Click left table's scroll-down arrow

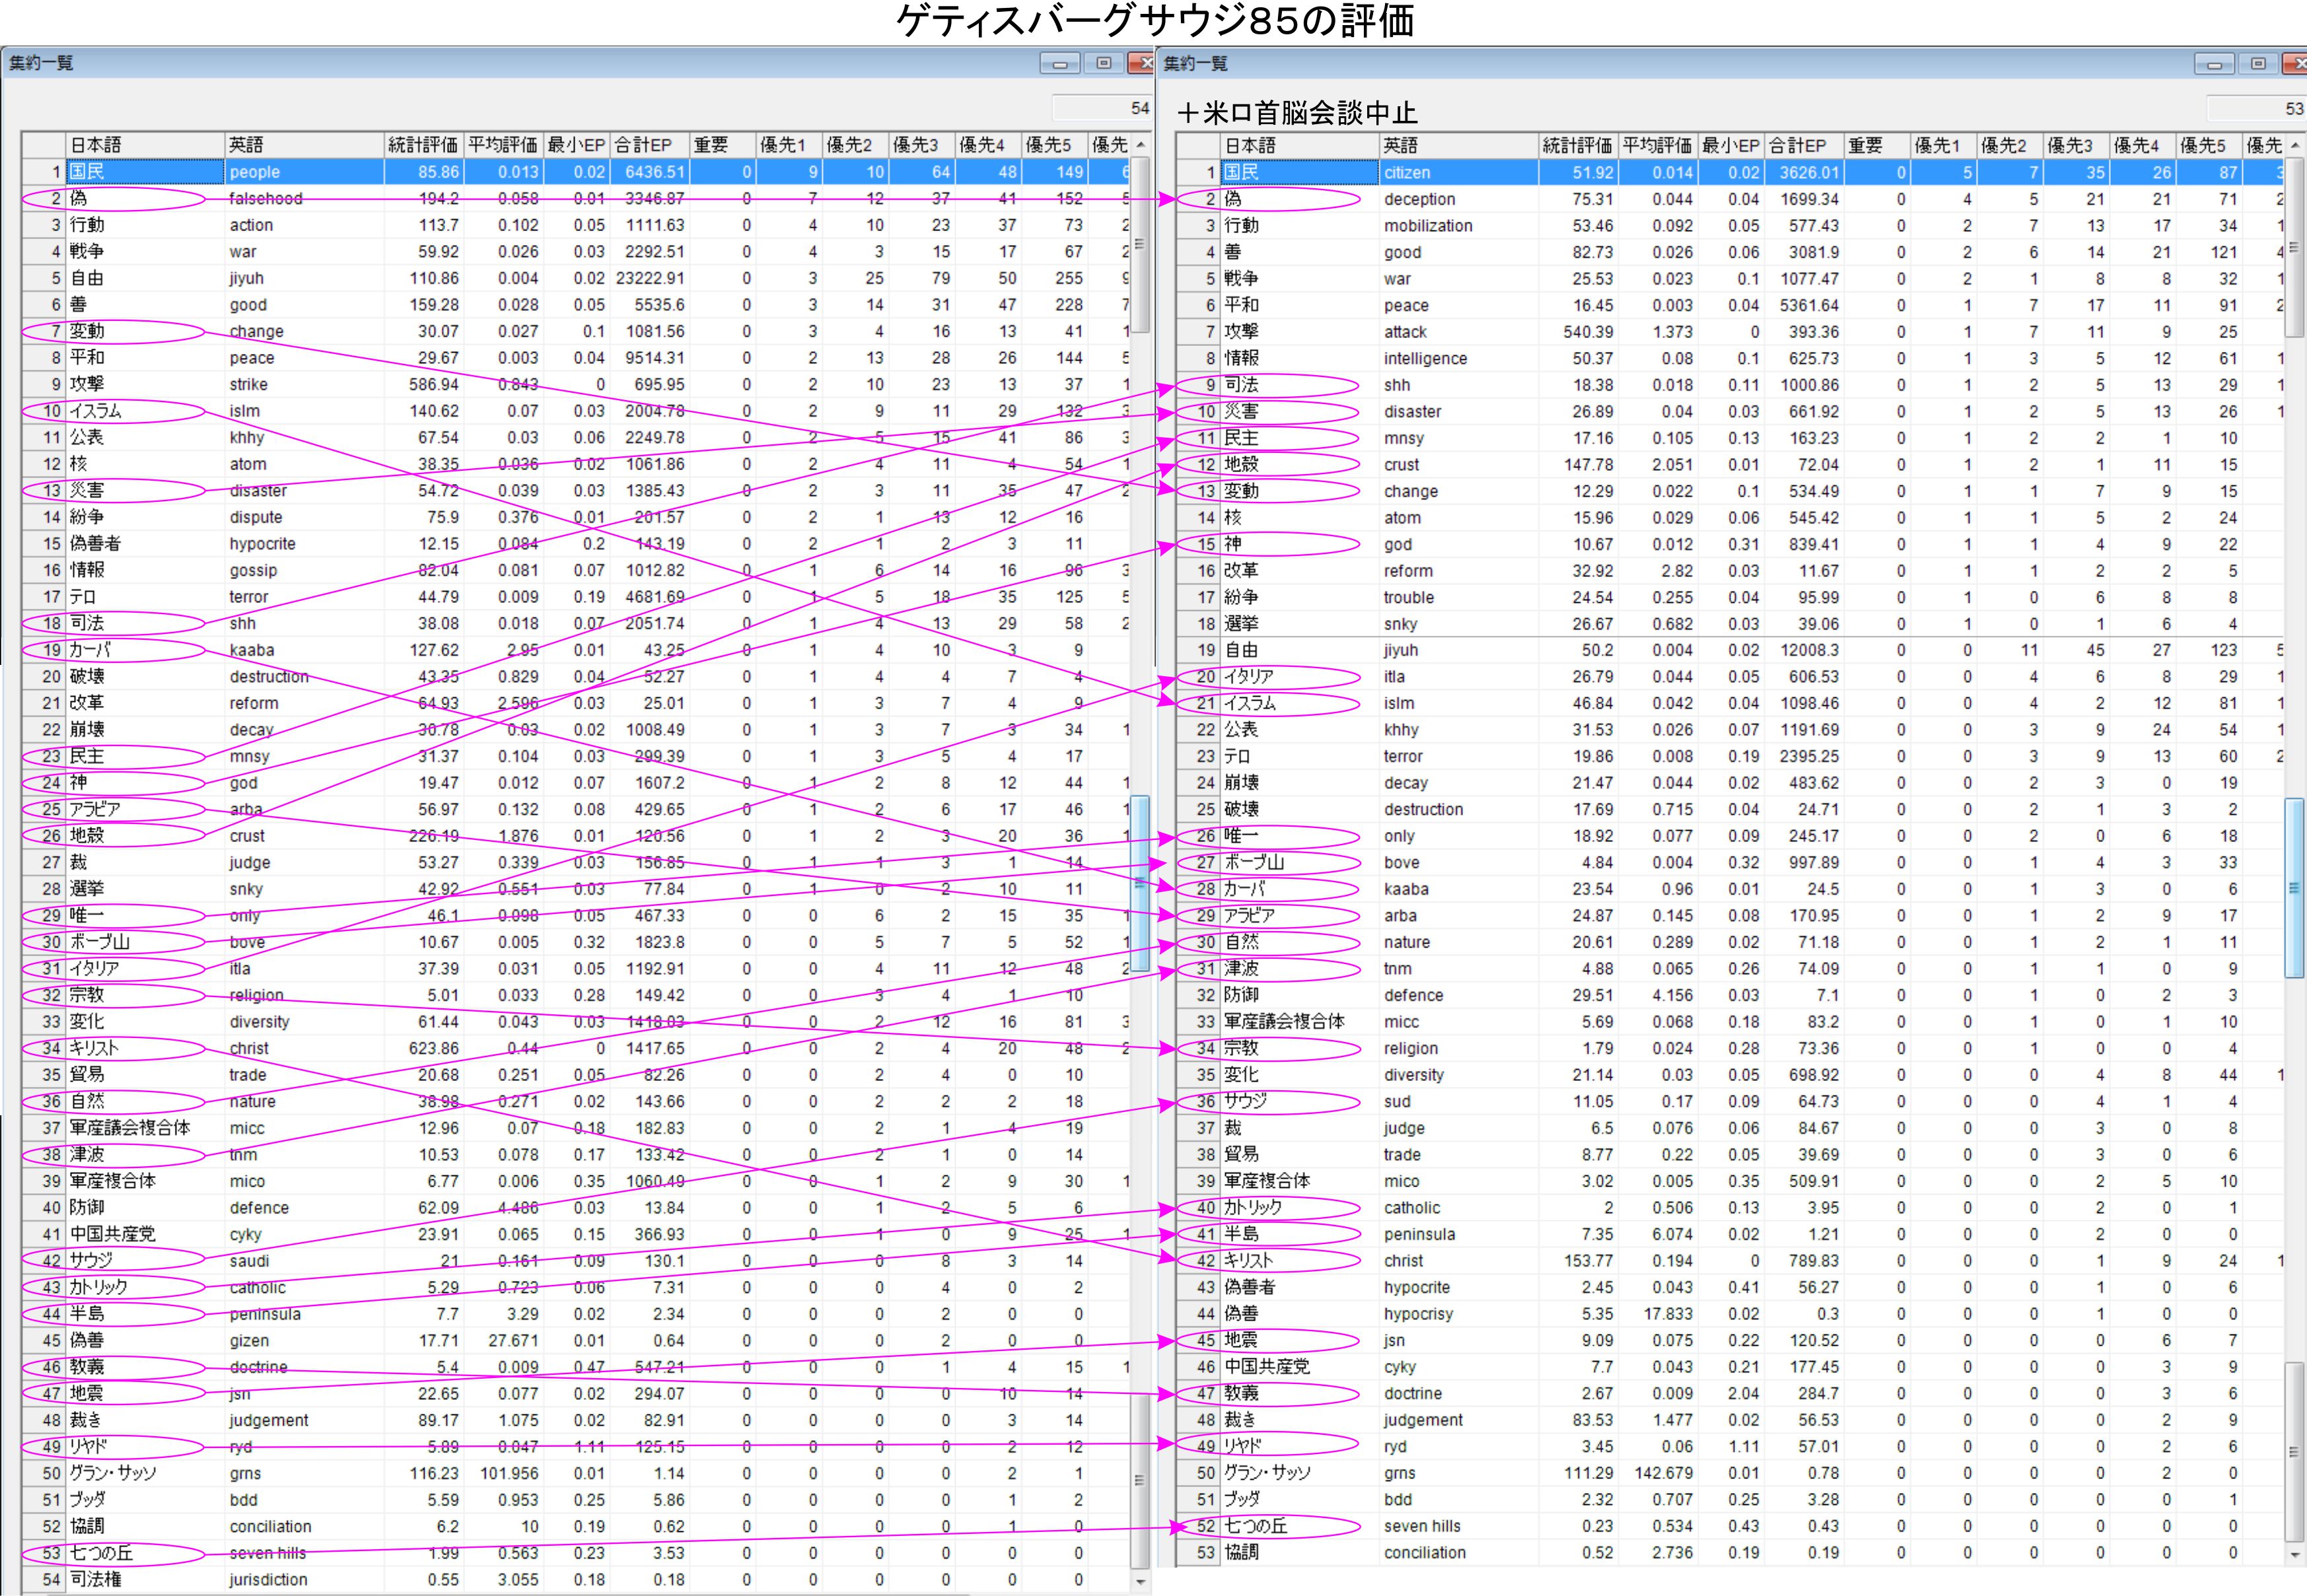click(1140, 1581)
